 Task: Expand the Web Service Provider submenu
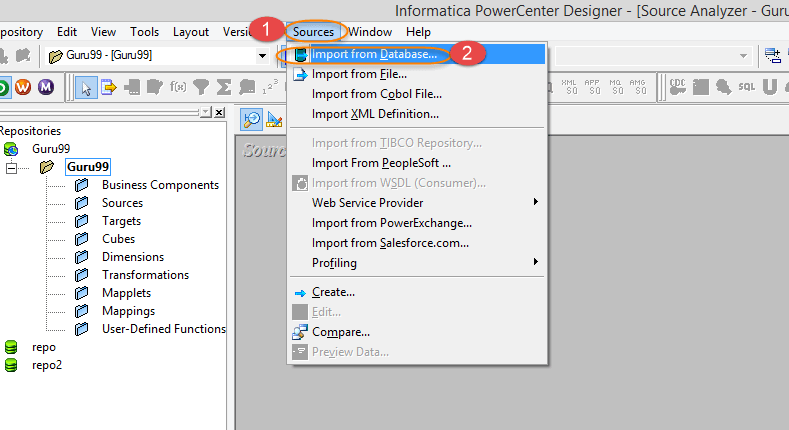[x=536, y=202]
